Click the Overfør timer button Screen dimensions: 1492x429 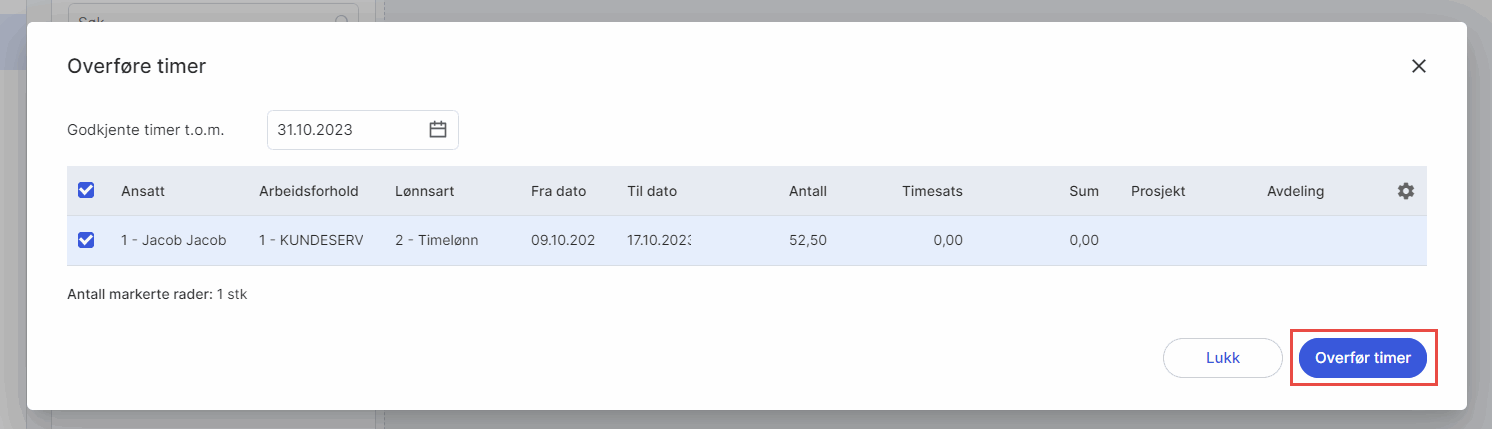coord(1363,357)
